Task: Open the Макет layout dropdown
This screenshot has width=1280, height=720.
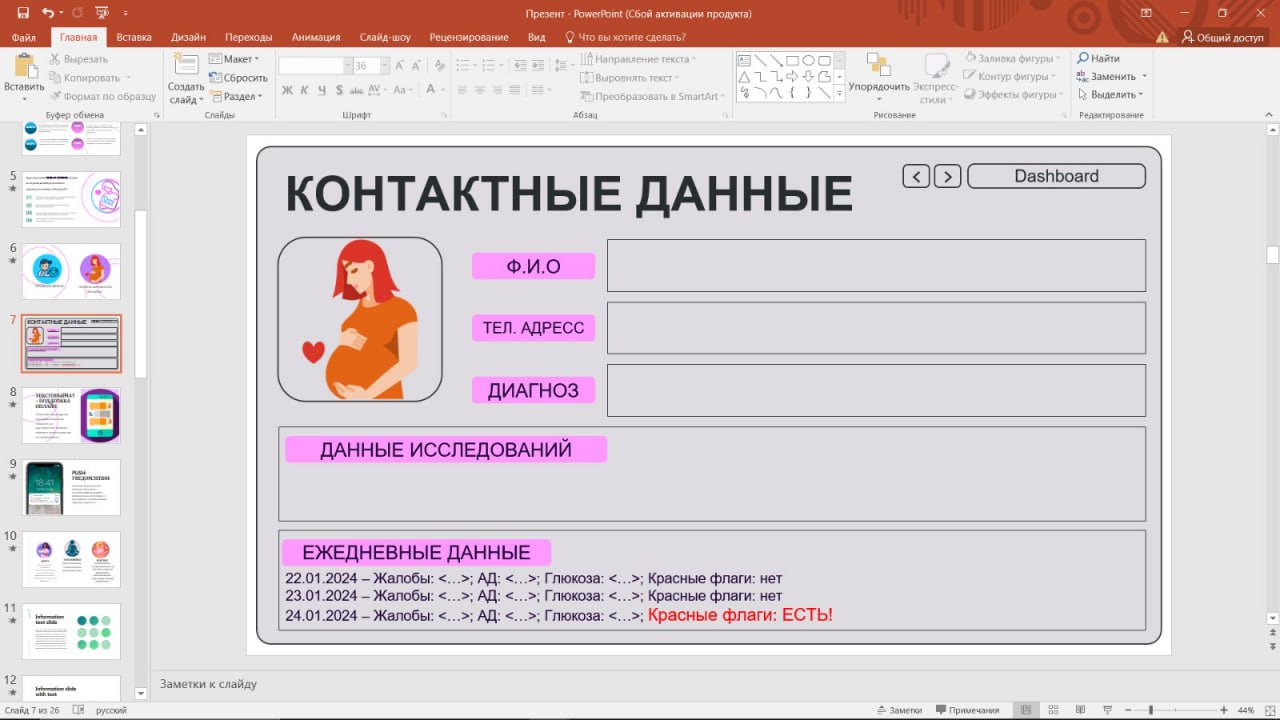Action: click(x=234, y=59)
